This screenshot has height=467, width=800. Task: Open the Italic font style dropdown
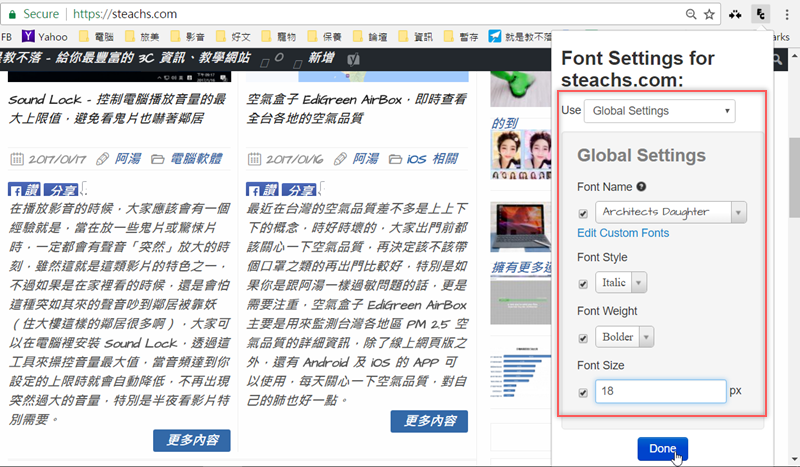pos(622,283)
